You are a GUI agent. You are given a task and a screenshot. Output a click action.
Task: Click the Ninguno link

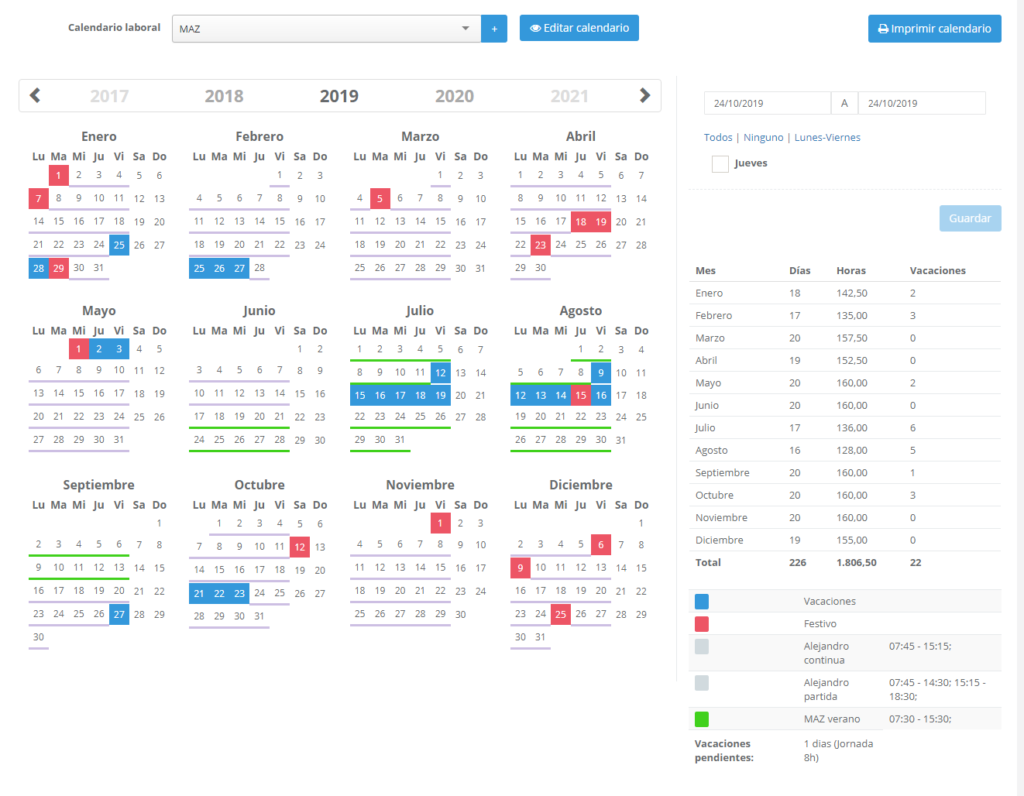coord(763,137)
